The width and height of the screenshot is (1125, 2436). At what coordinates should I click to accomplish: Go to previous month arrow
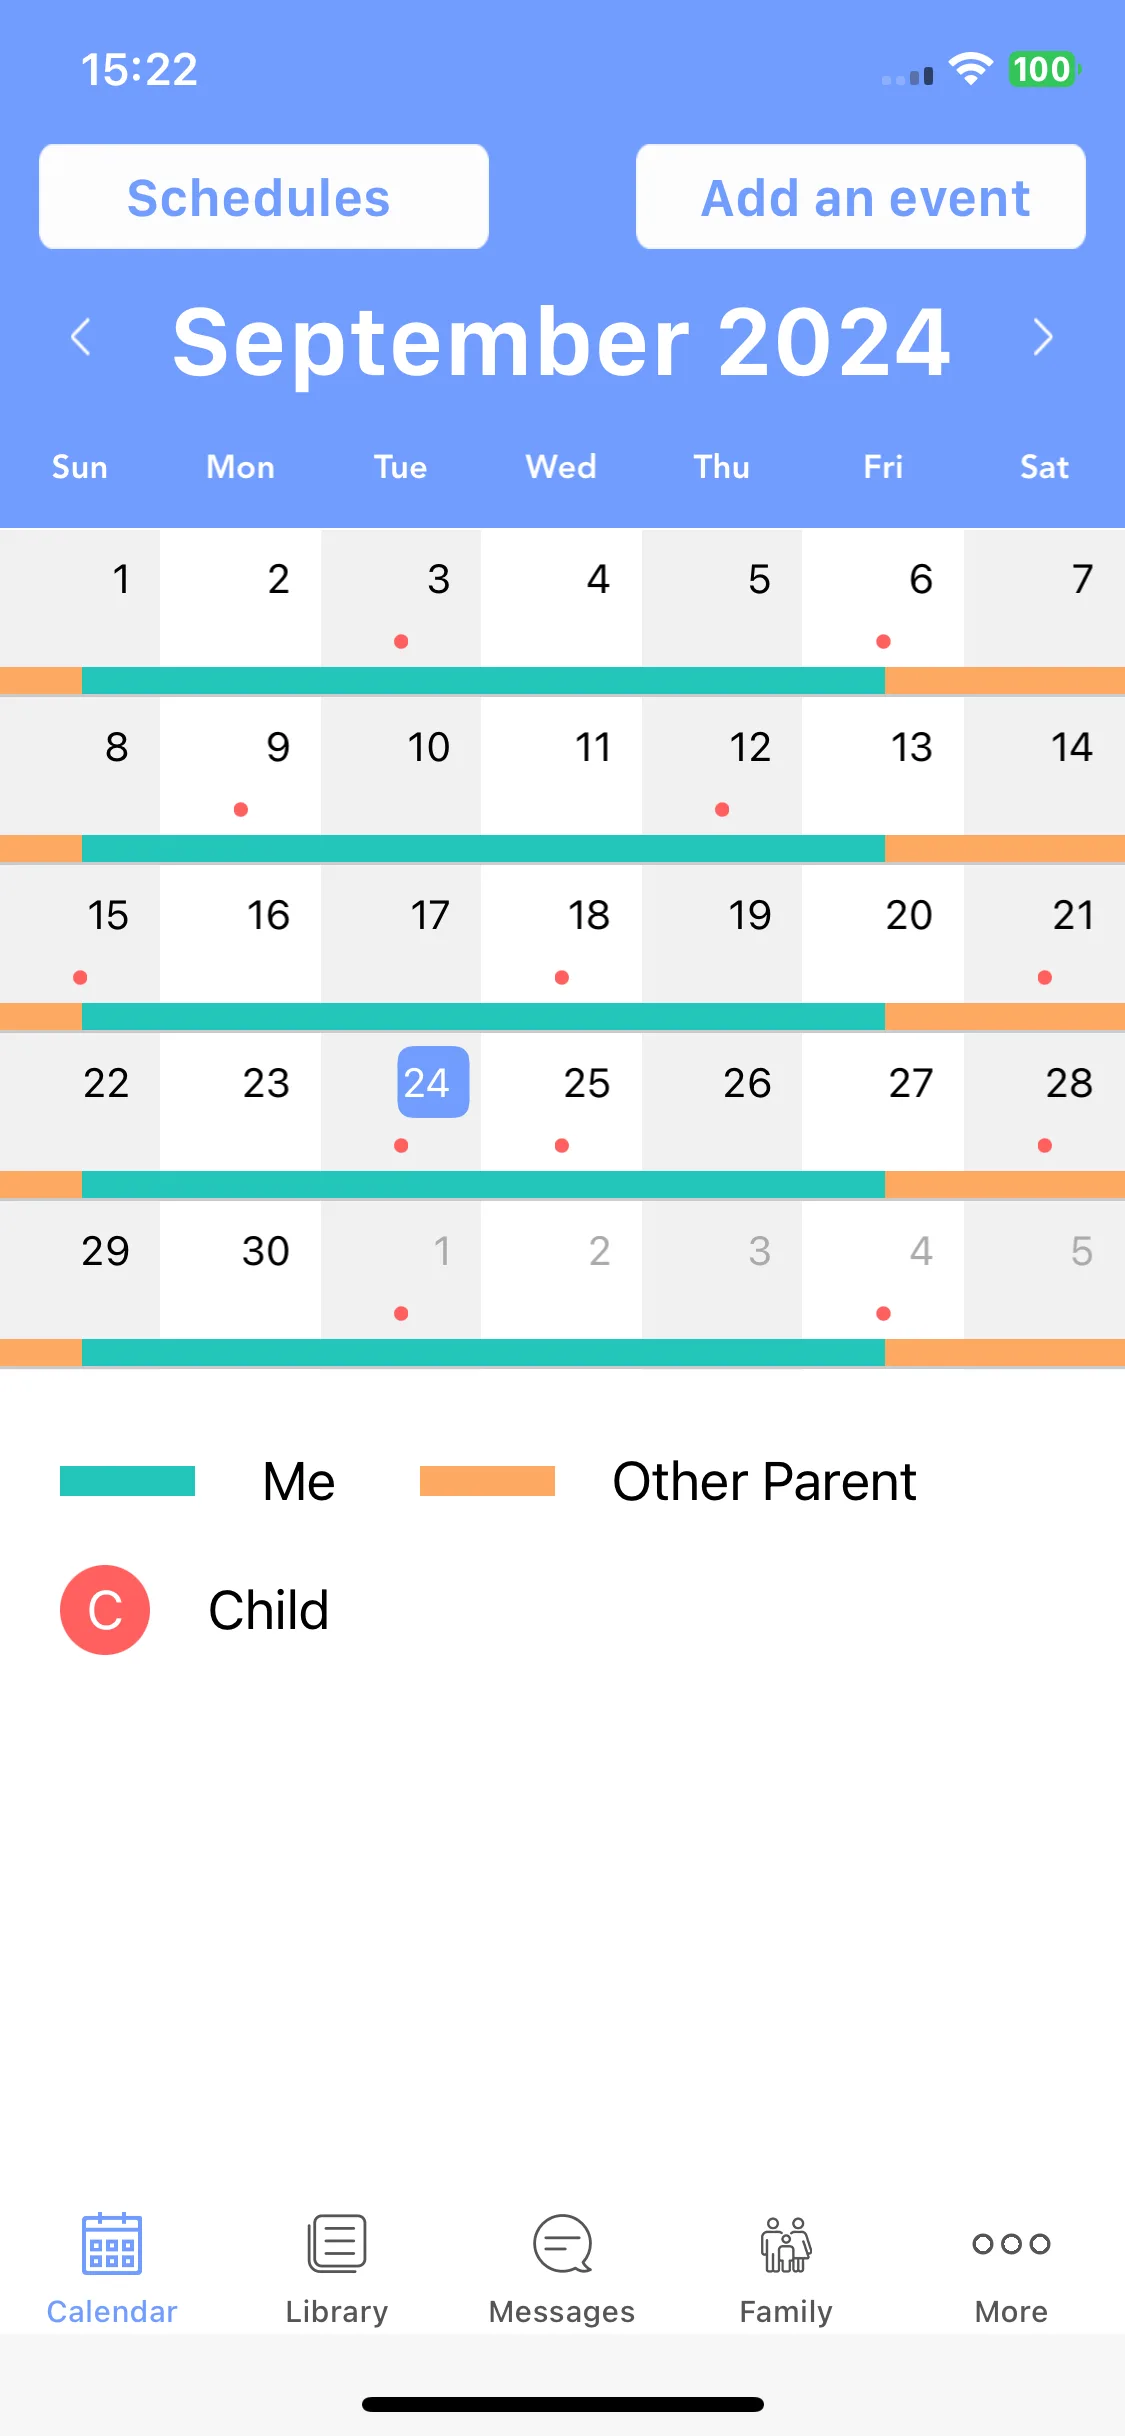81,337
